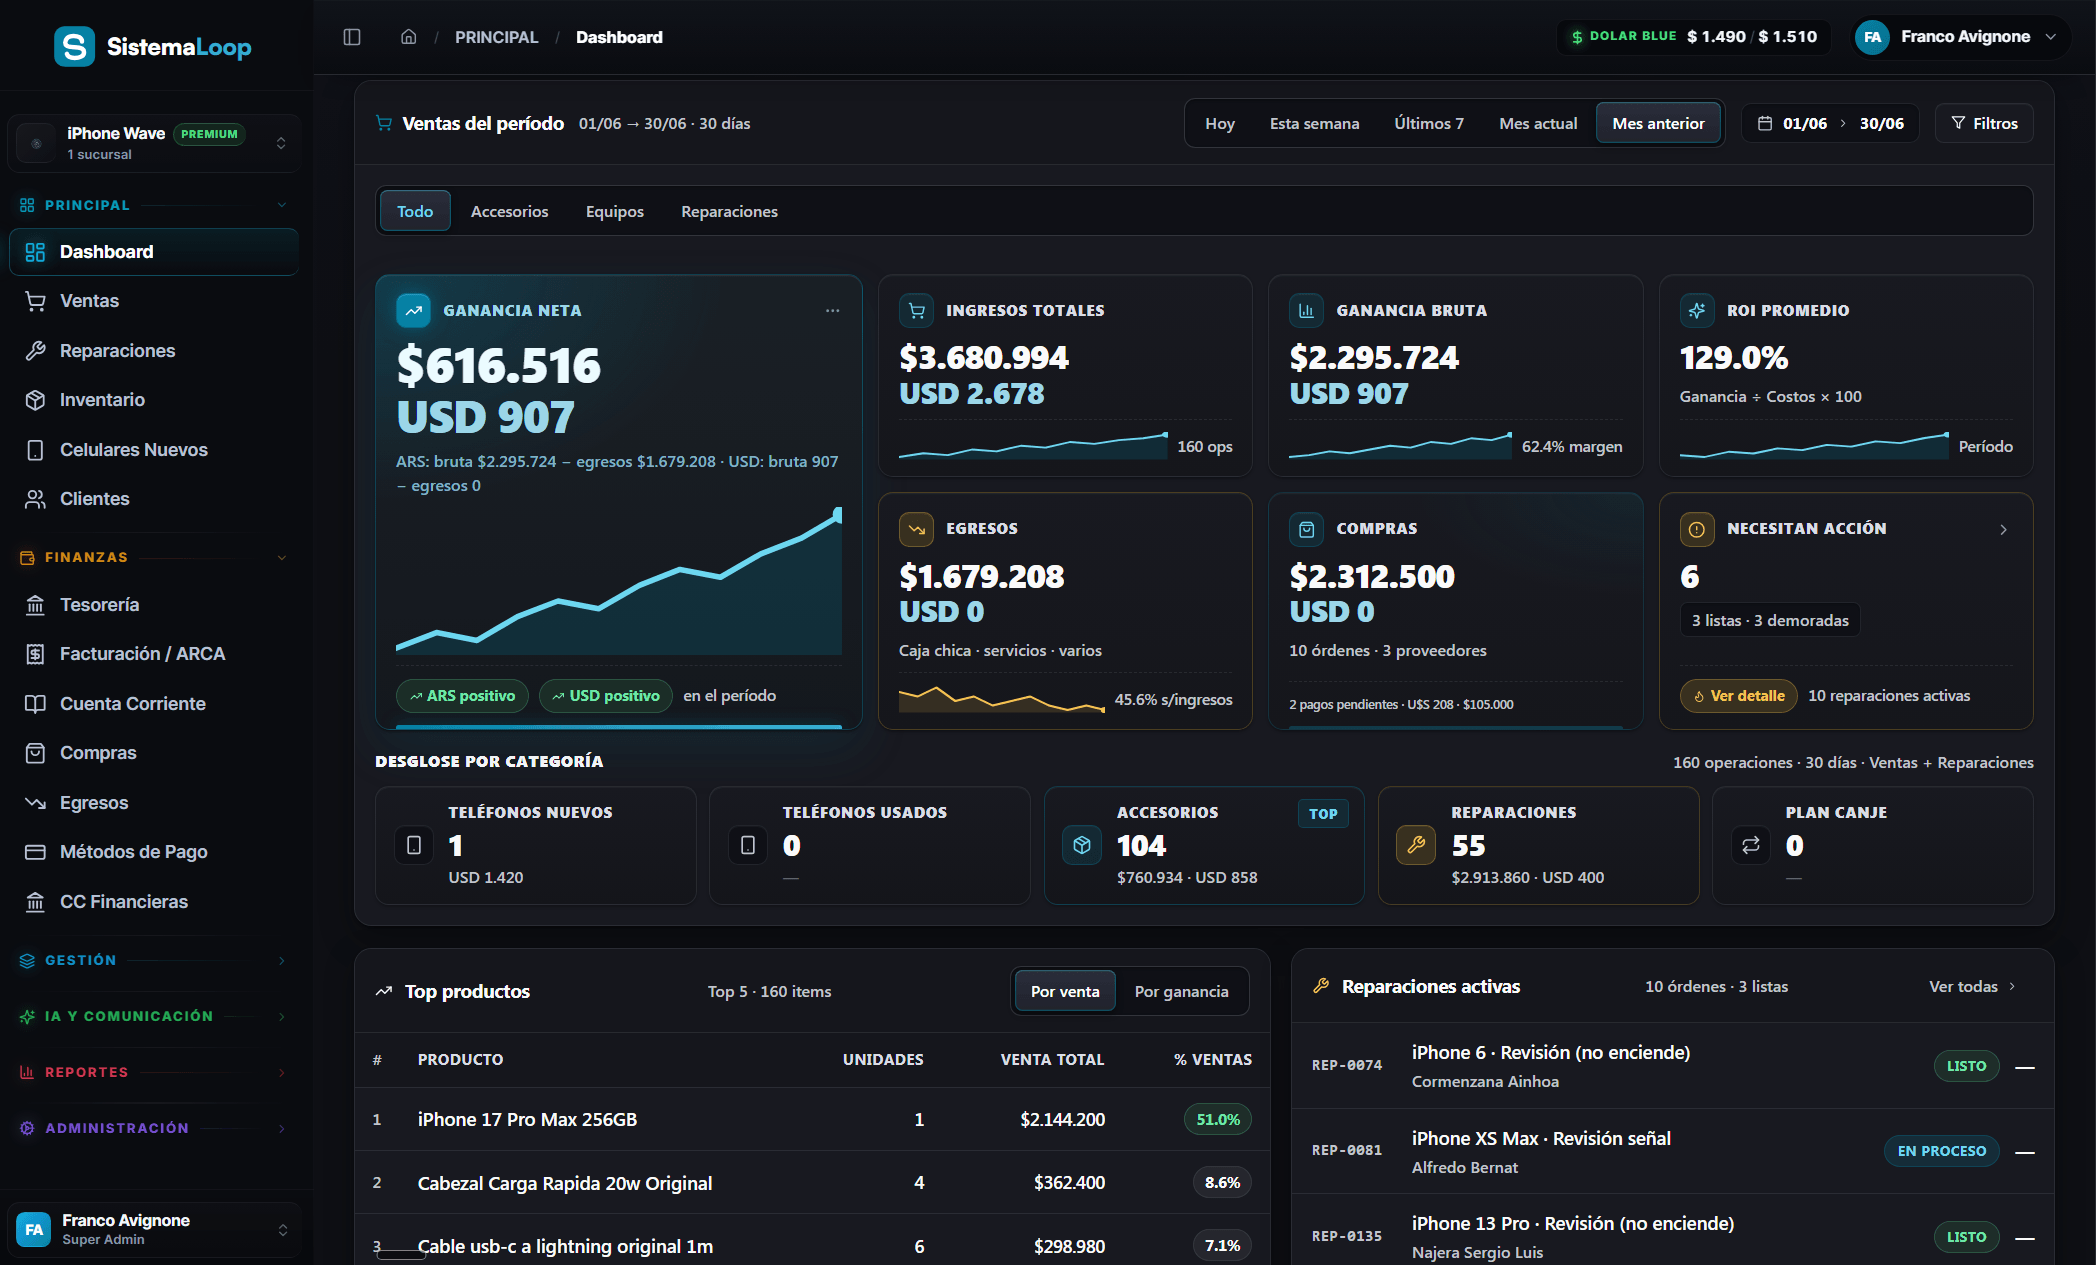Screen dimensions: 2096x1265
Task: Switch to the Equipos tab
Action: coord(615,211)
